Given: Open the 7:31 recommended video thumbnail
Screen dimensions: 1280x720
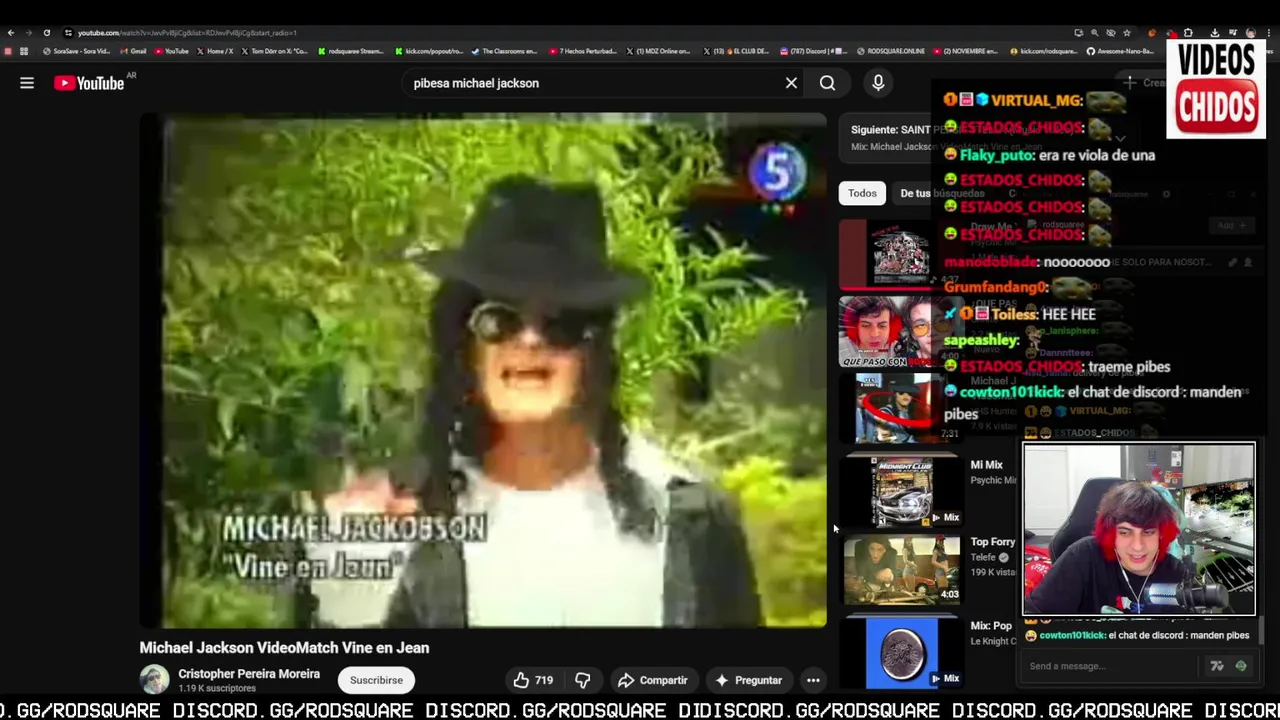Looking at the screenshot, I should coord(899,407).
